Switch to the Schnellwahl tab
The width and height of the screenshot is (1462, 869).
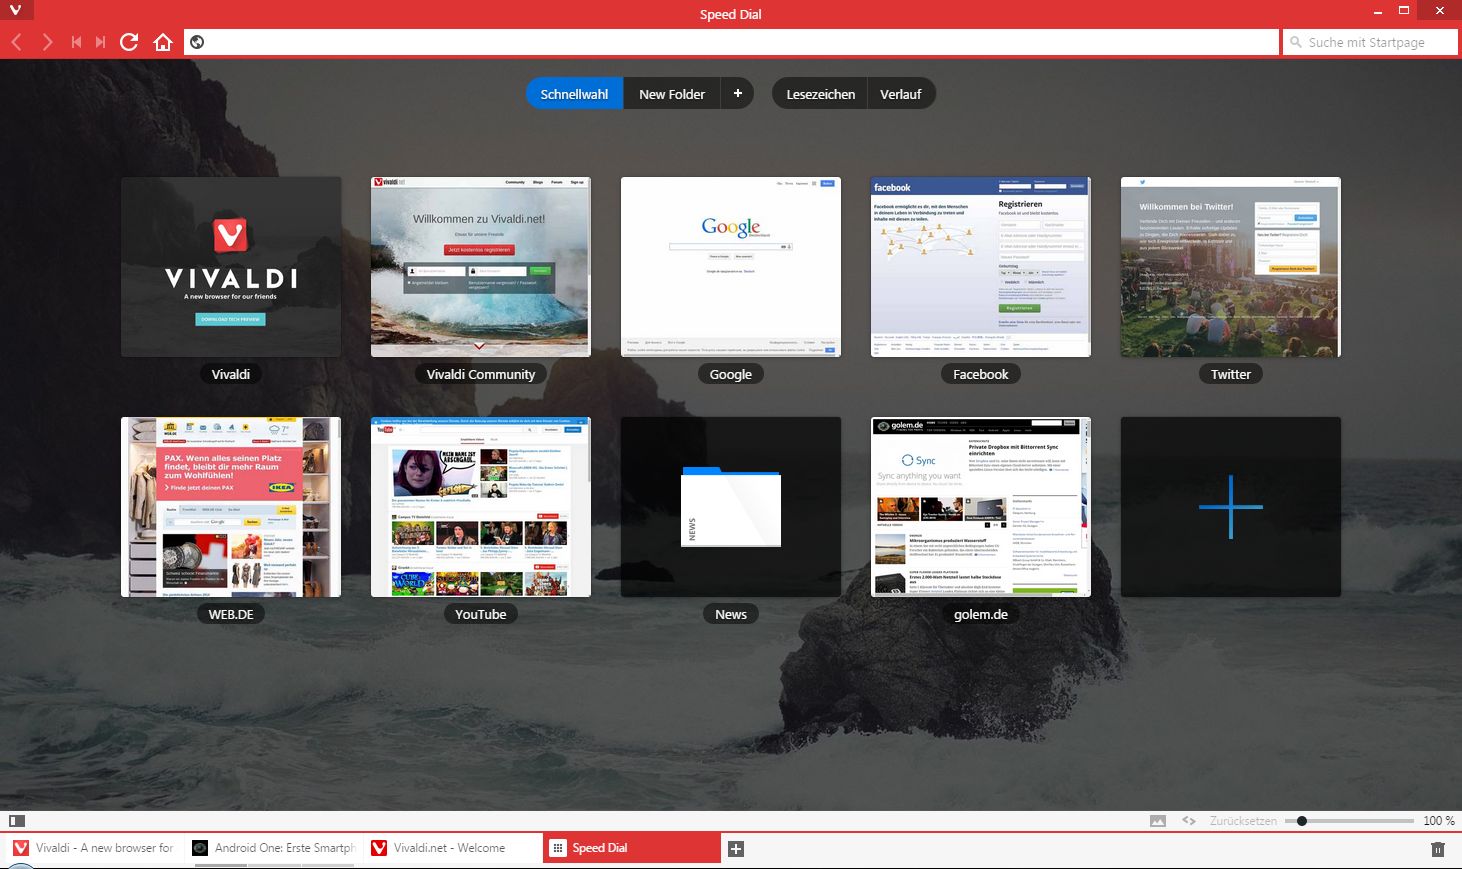pos(573,93)
